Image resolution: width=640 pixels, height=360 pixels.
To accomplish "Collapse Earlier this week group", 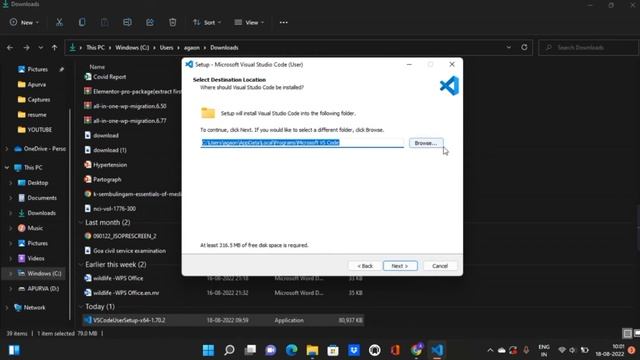I will pos(80,264).
